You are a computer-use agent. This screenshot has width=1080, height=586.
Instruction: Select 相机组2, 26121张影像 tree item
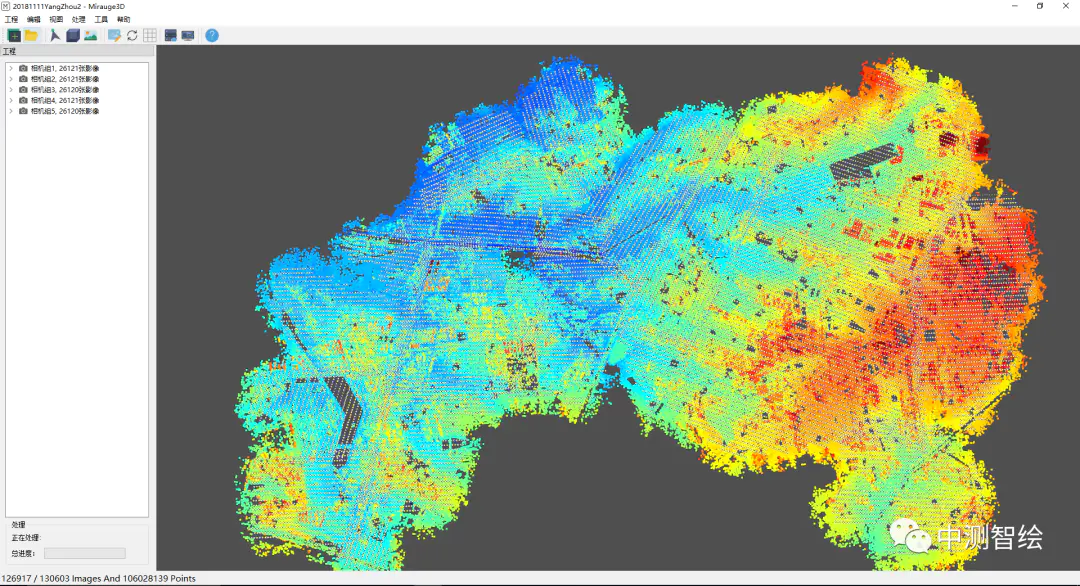[65, 79]
